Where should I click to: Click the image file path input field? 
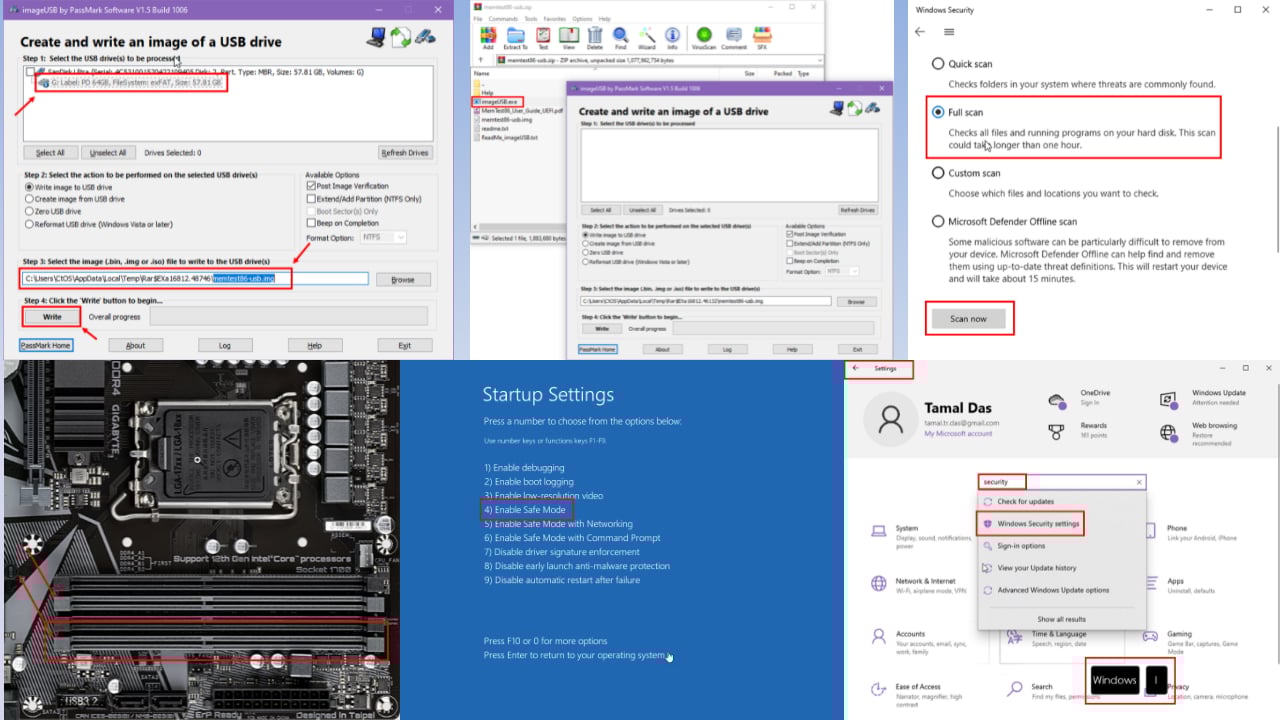pos(195,278)
